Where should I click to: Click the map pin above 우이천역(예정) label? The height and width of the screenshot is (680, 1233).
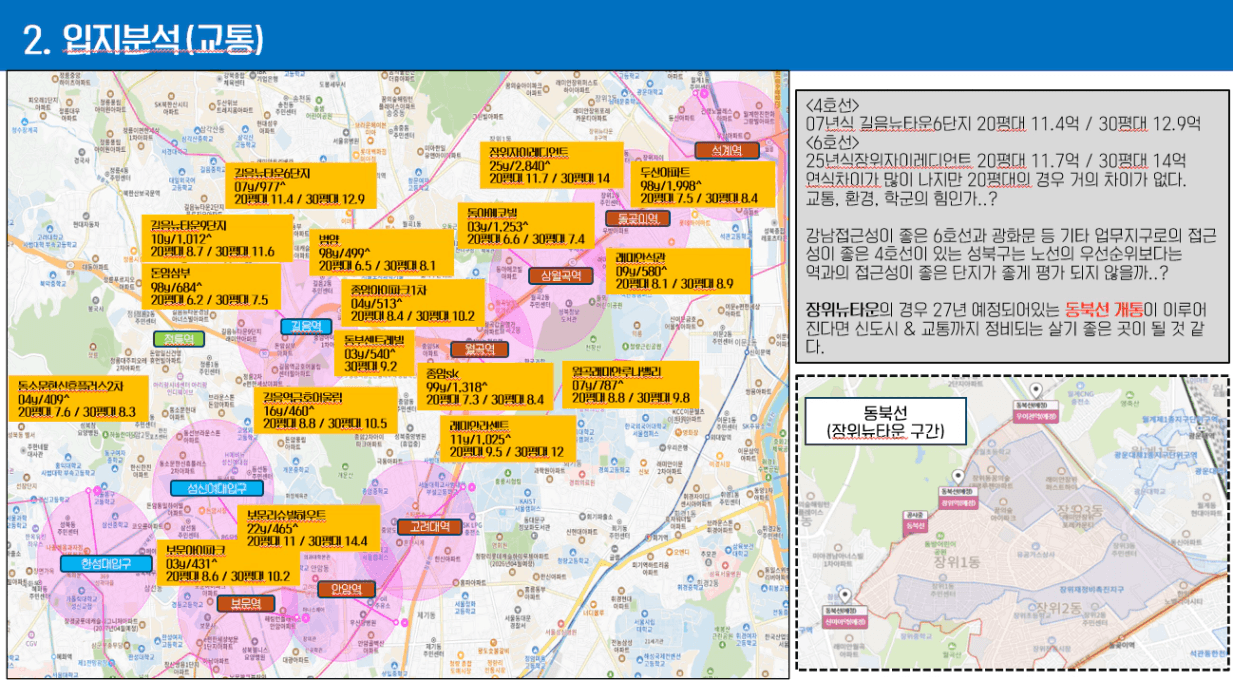coord(1035,390)
